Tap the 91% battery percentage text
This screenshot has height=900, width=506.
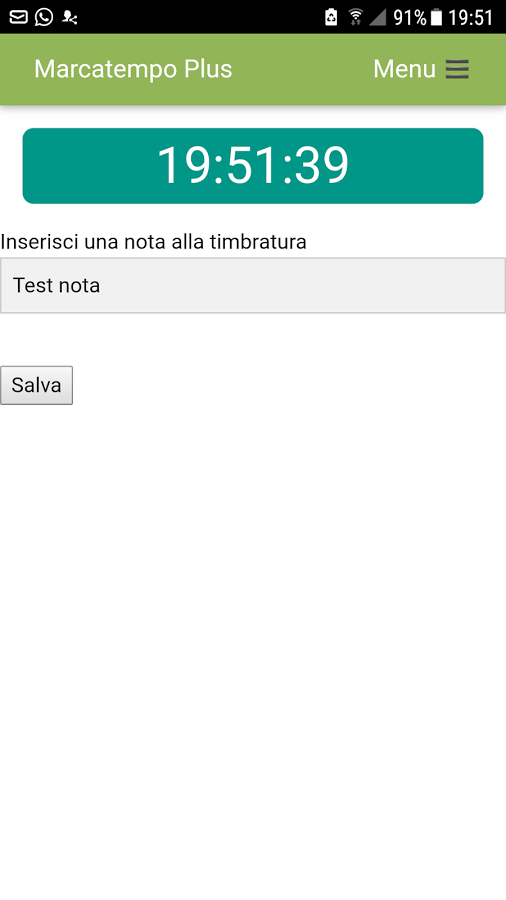coord(410,18)
